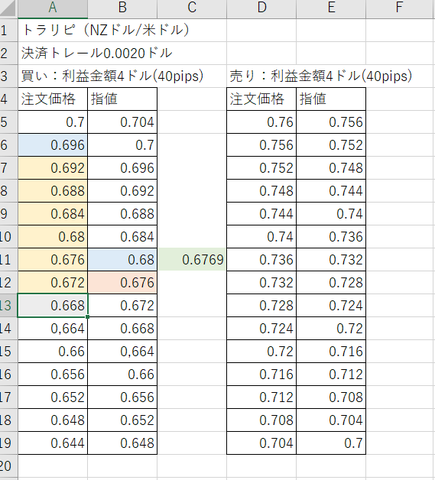
Task: Click '指値' header in column B
Action: pyautogui.click(x=122, y=99)
